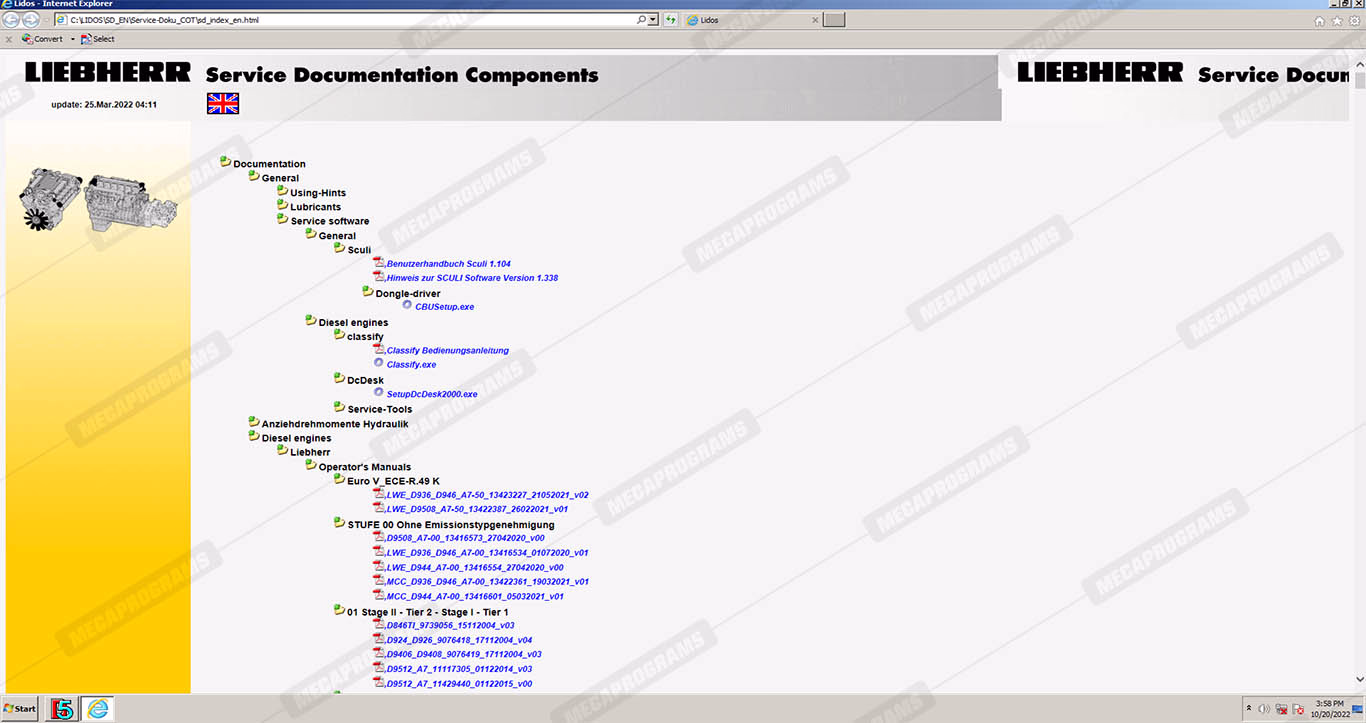Collapse the Documentation root folder icon

pyautogui.click(x=226, y=162)
